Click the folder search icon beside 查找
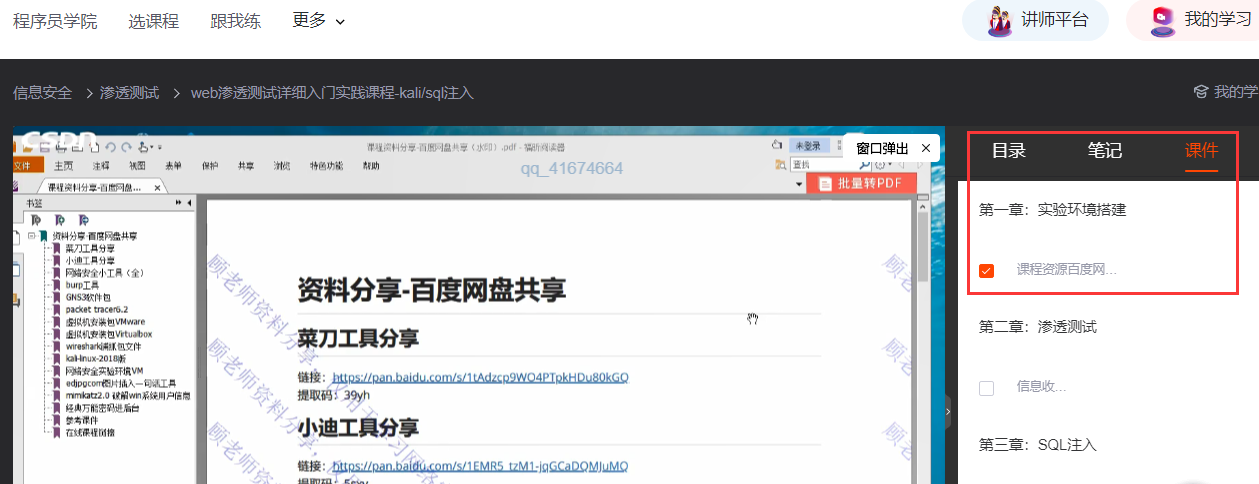The image size is (1259, 484). click(781, 165)
